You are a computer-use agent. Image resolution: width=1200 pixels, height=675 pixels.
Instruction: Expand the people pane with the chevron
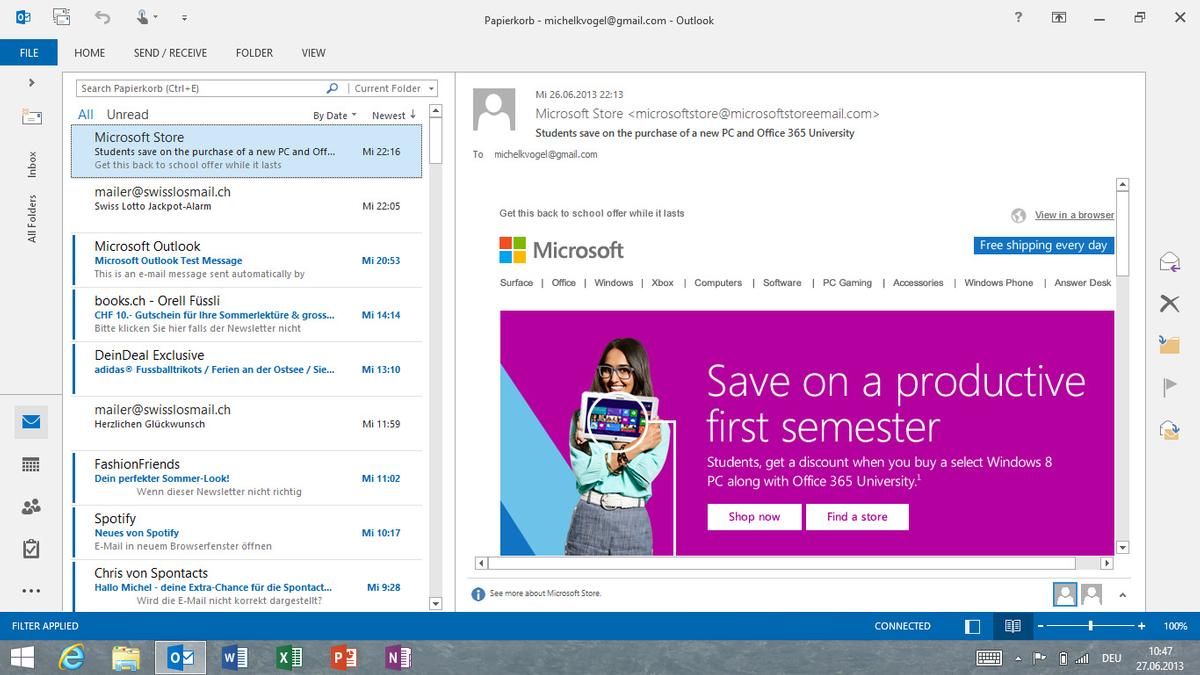click(x=1121, y=595)
